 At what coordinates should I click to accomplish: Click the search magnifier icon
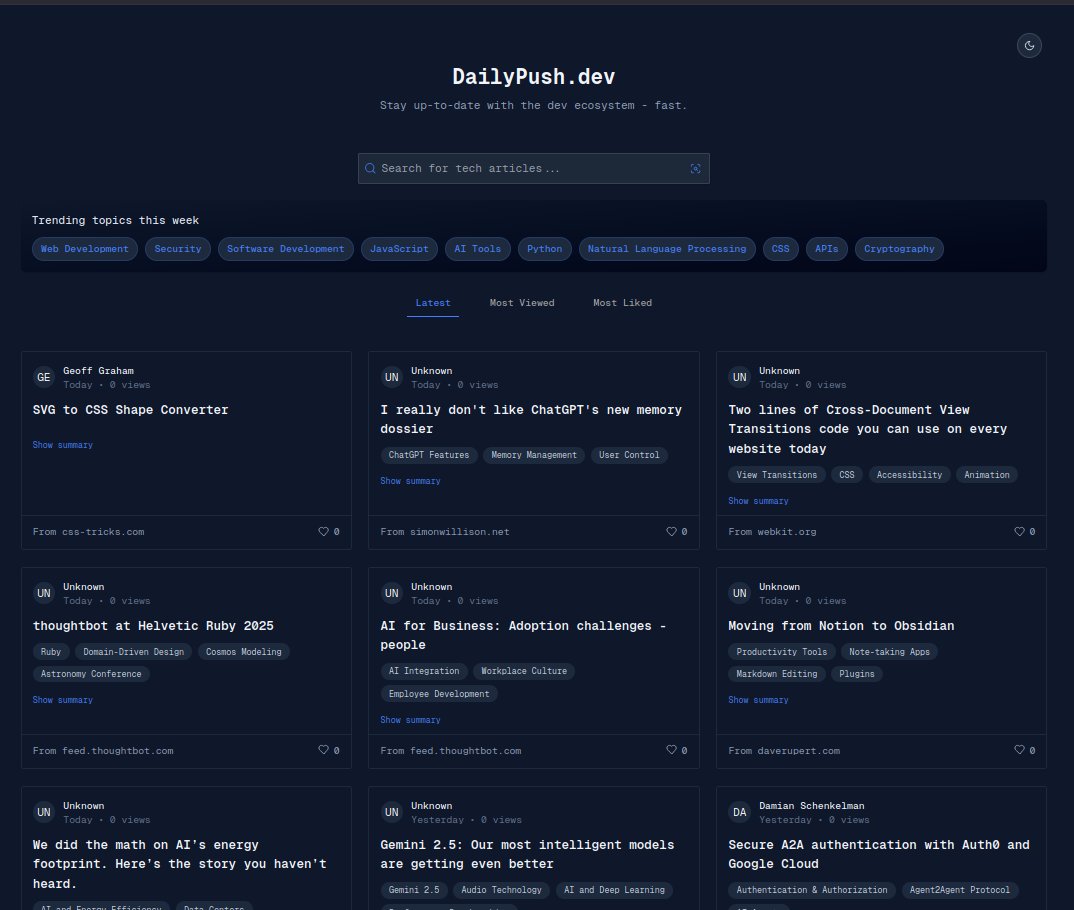click(370, 168)
